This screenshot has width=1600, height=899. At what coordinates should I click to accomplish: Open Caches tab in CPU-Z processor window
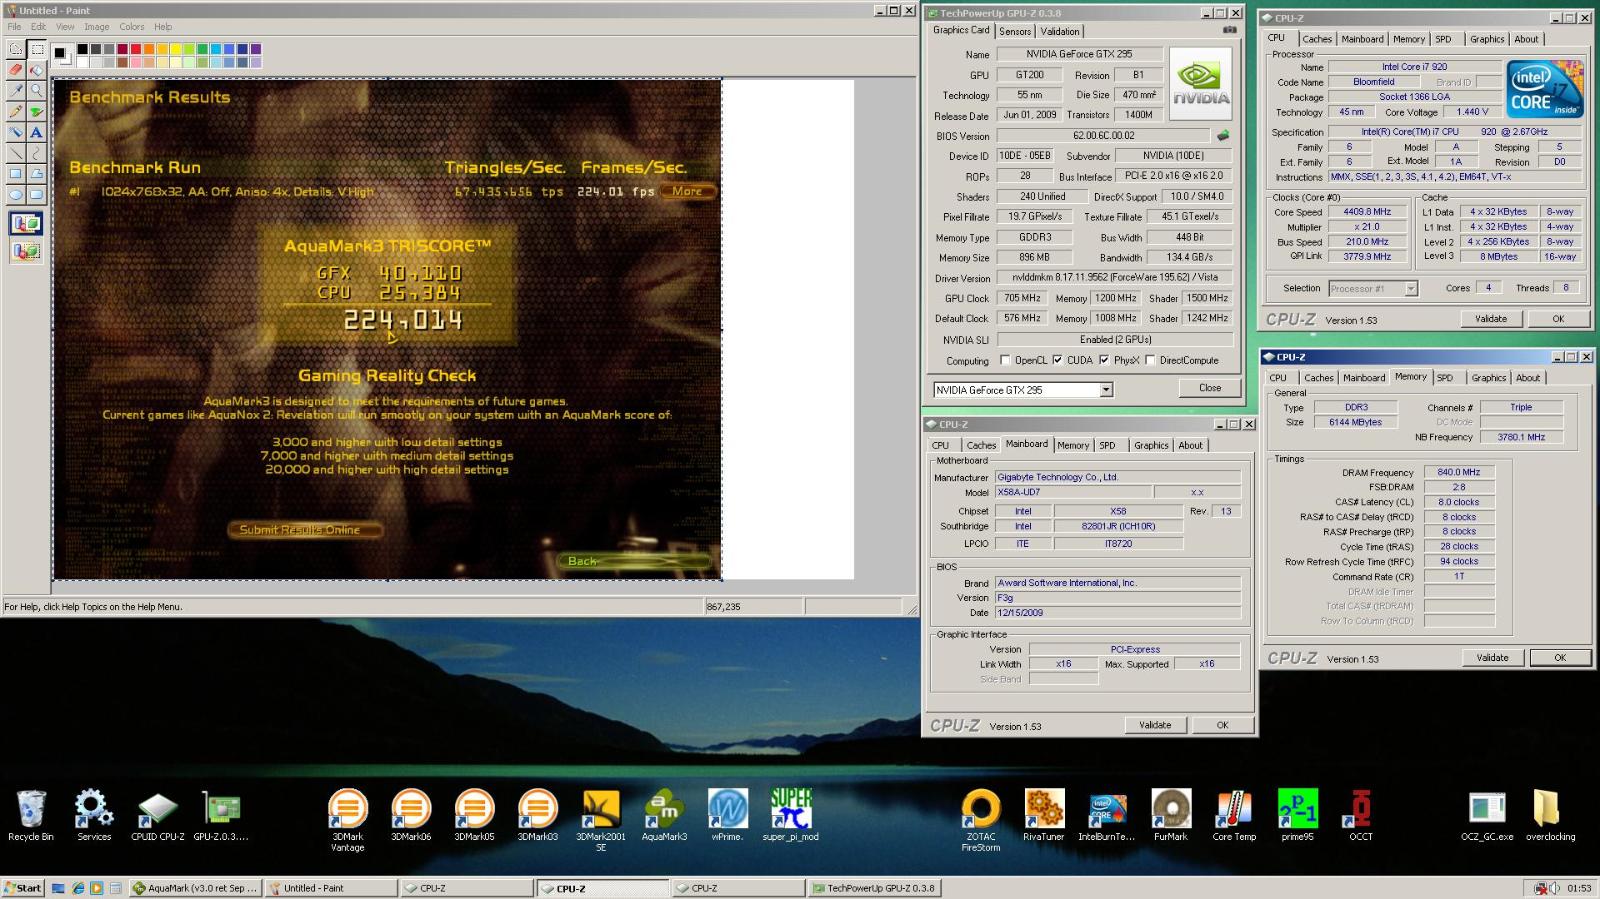pos(1317,39)
